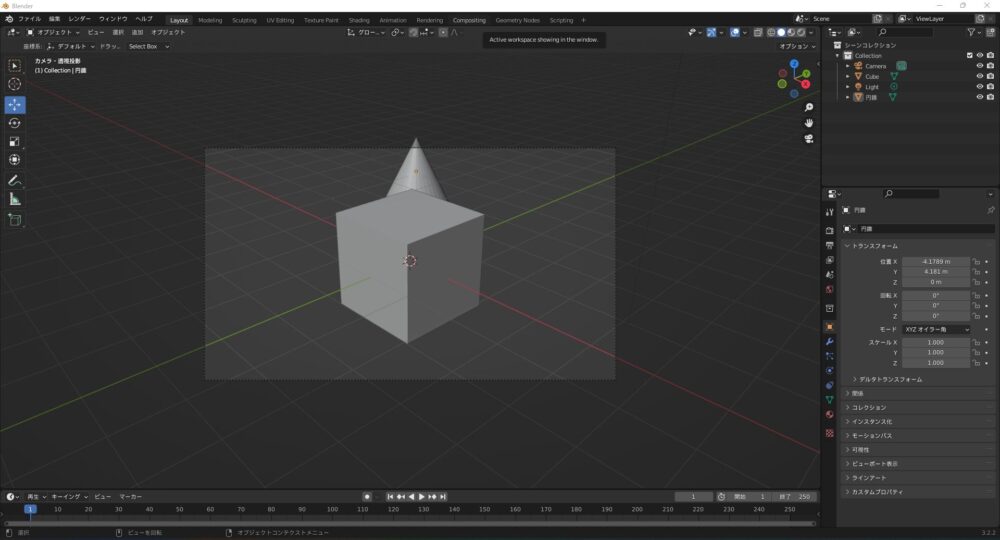Switch to the Modeling workspace tab
Viewport: 1000px width, 540px height.
click(x=210, y=20)
